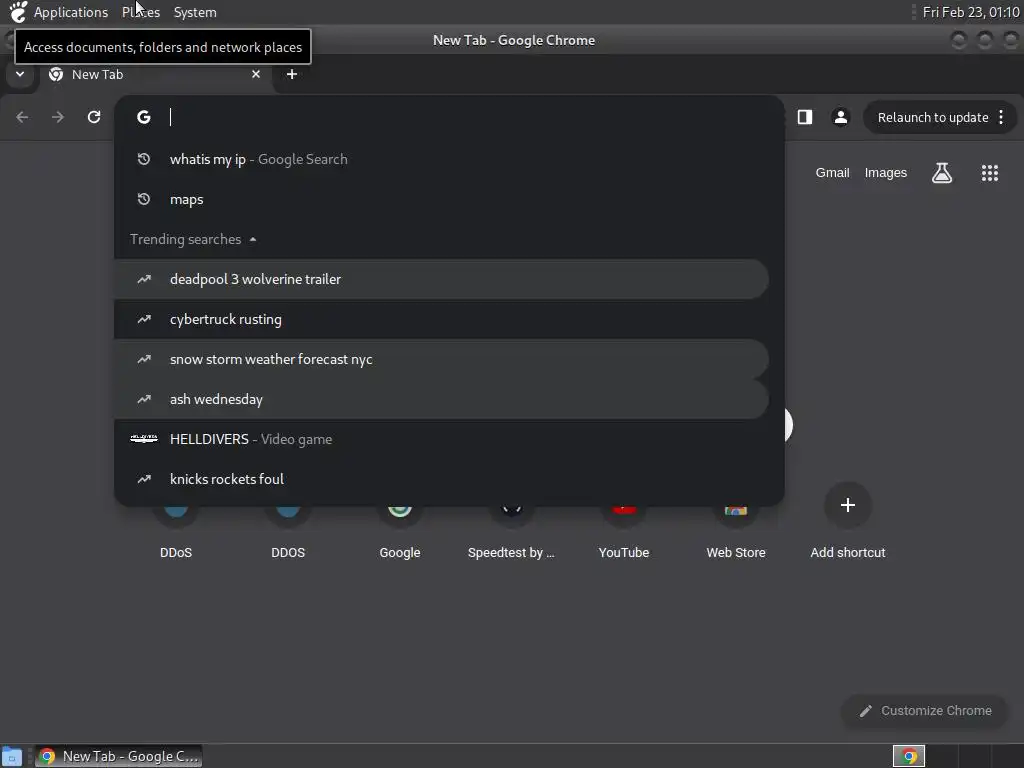Select 'deadpool 3 wolverine trailer' suggestion
The height and width of the screenshot is (768, 1024).
(441, 280)
